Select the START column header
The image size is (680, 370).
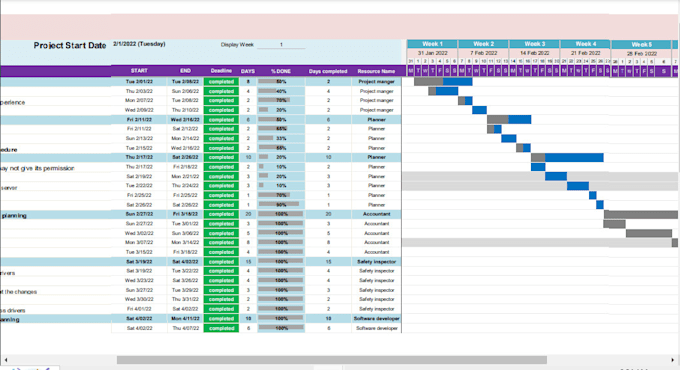click(139, 71)
